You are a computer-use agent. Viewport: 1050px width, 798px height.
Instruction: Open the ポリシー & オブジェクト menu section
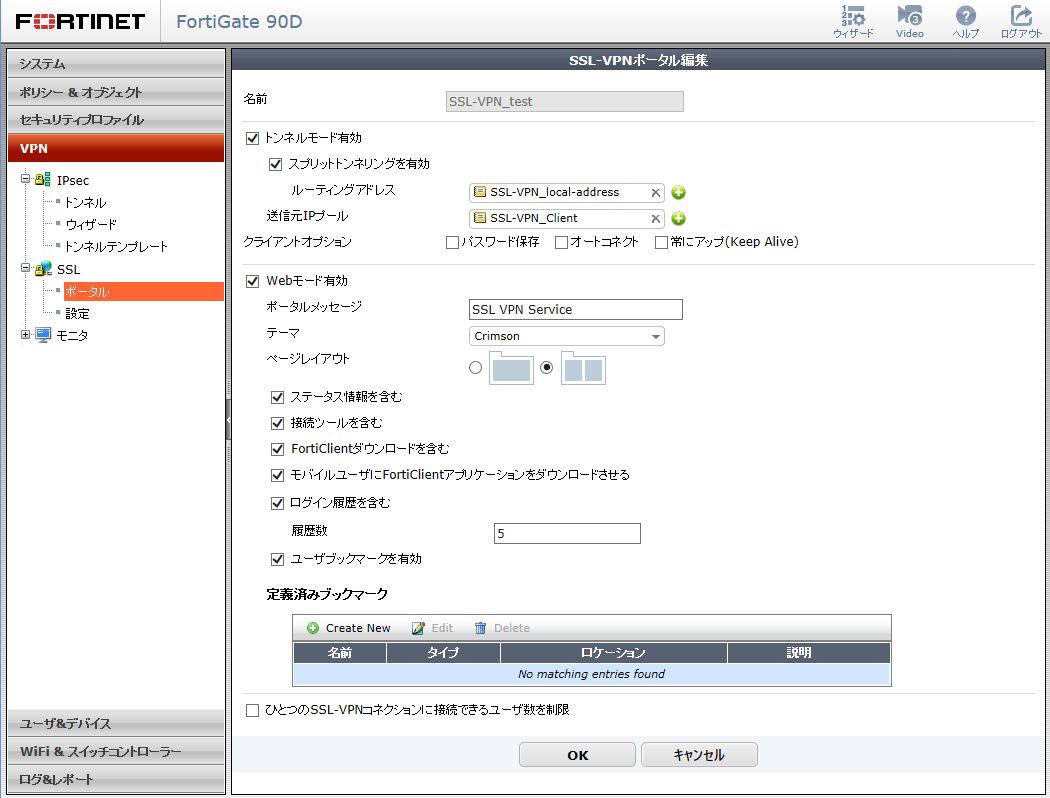point(116,92)
